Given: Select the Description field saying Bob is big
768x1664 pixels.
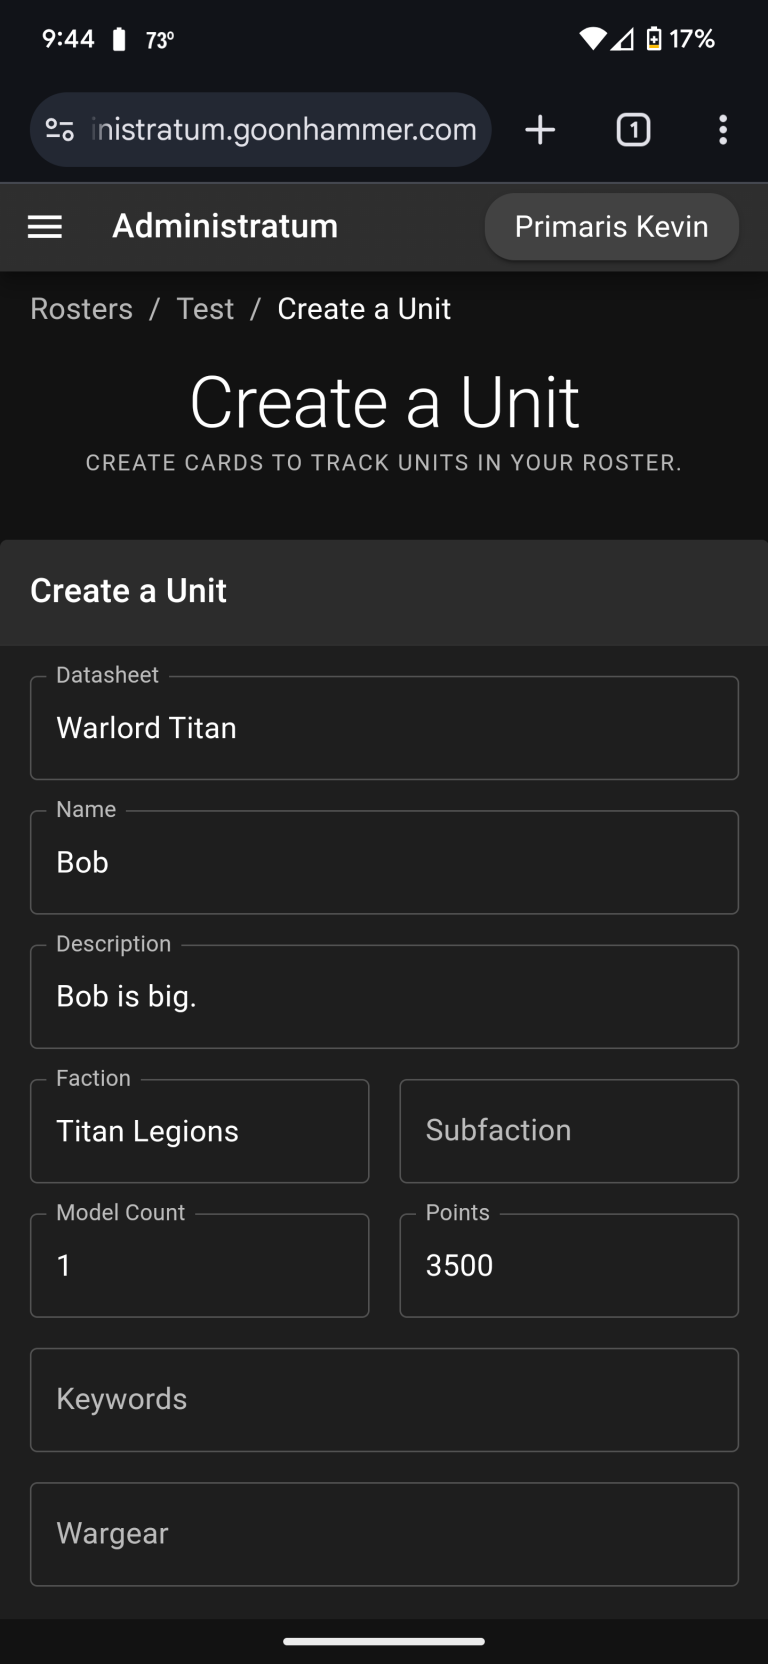Looking at the screenshot, I should pos(384,996).
